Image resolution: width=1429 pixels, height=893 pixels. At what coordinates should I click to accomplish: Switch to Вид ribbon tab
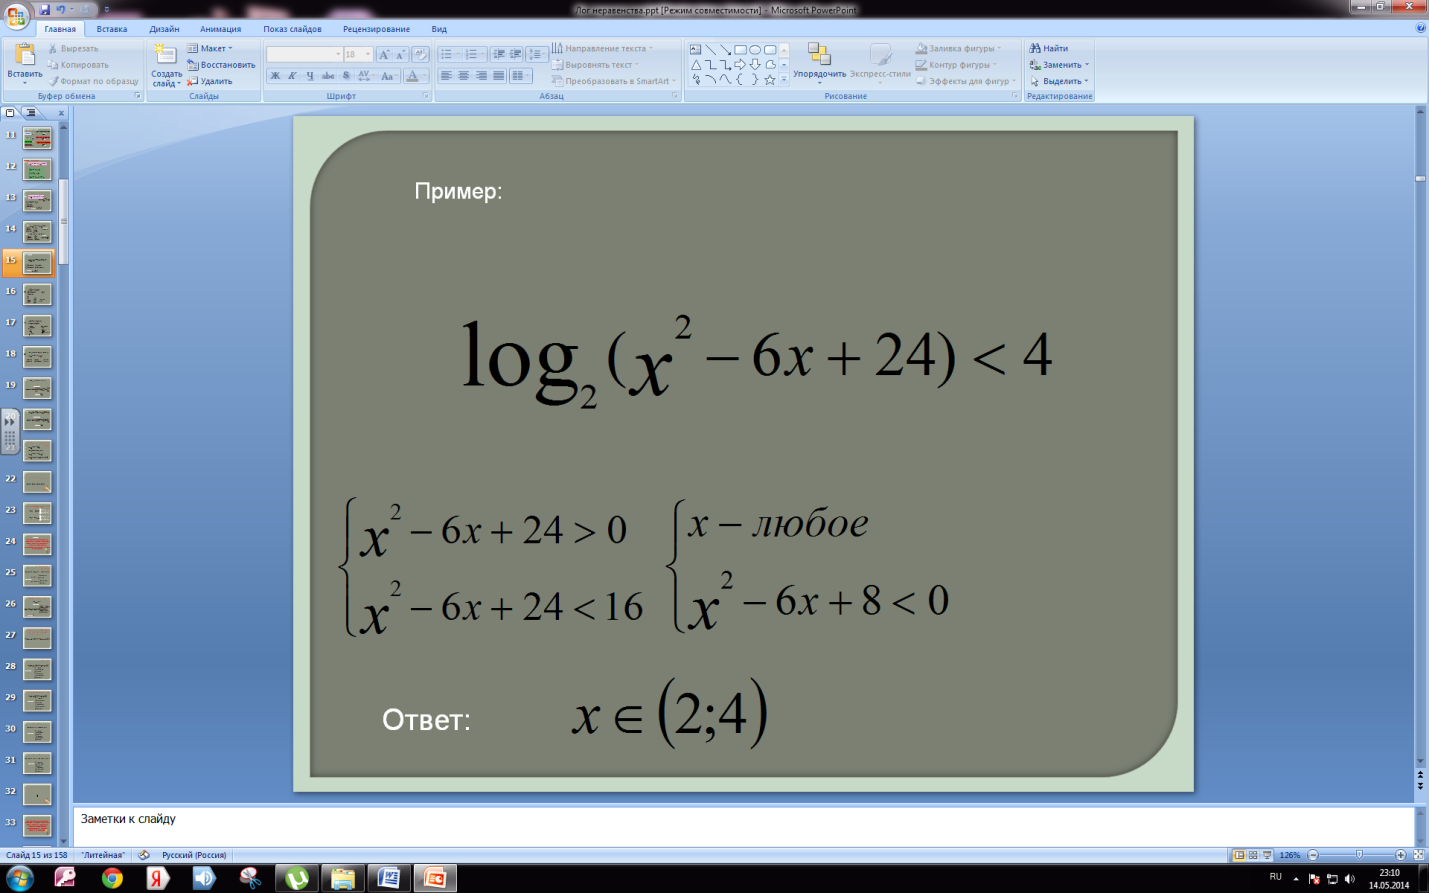439,29
